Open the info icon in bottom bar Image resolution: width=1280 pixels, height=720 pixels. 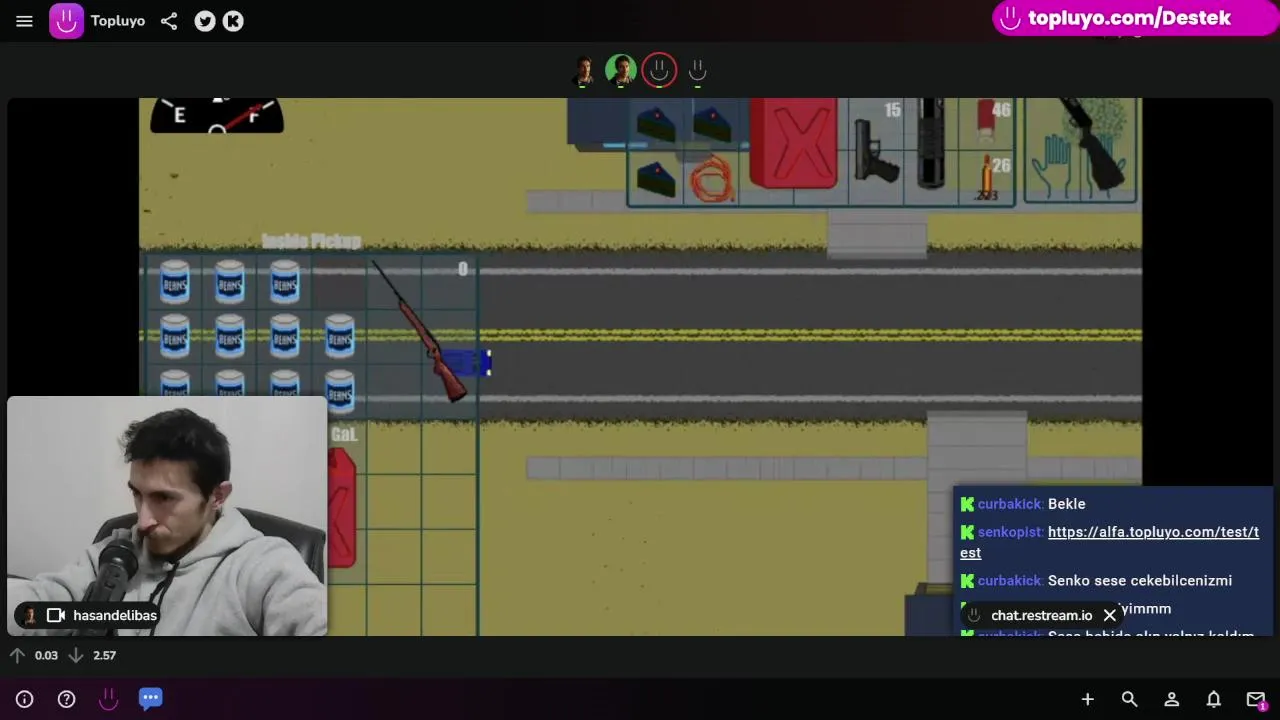tap(25, 699)
